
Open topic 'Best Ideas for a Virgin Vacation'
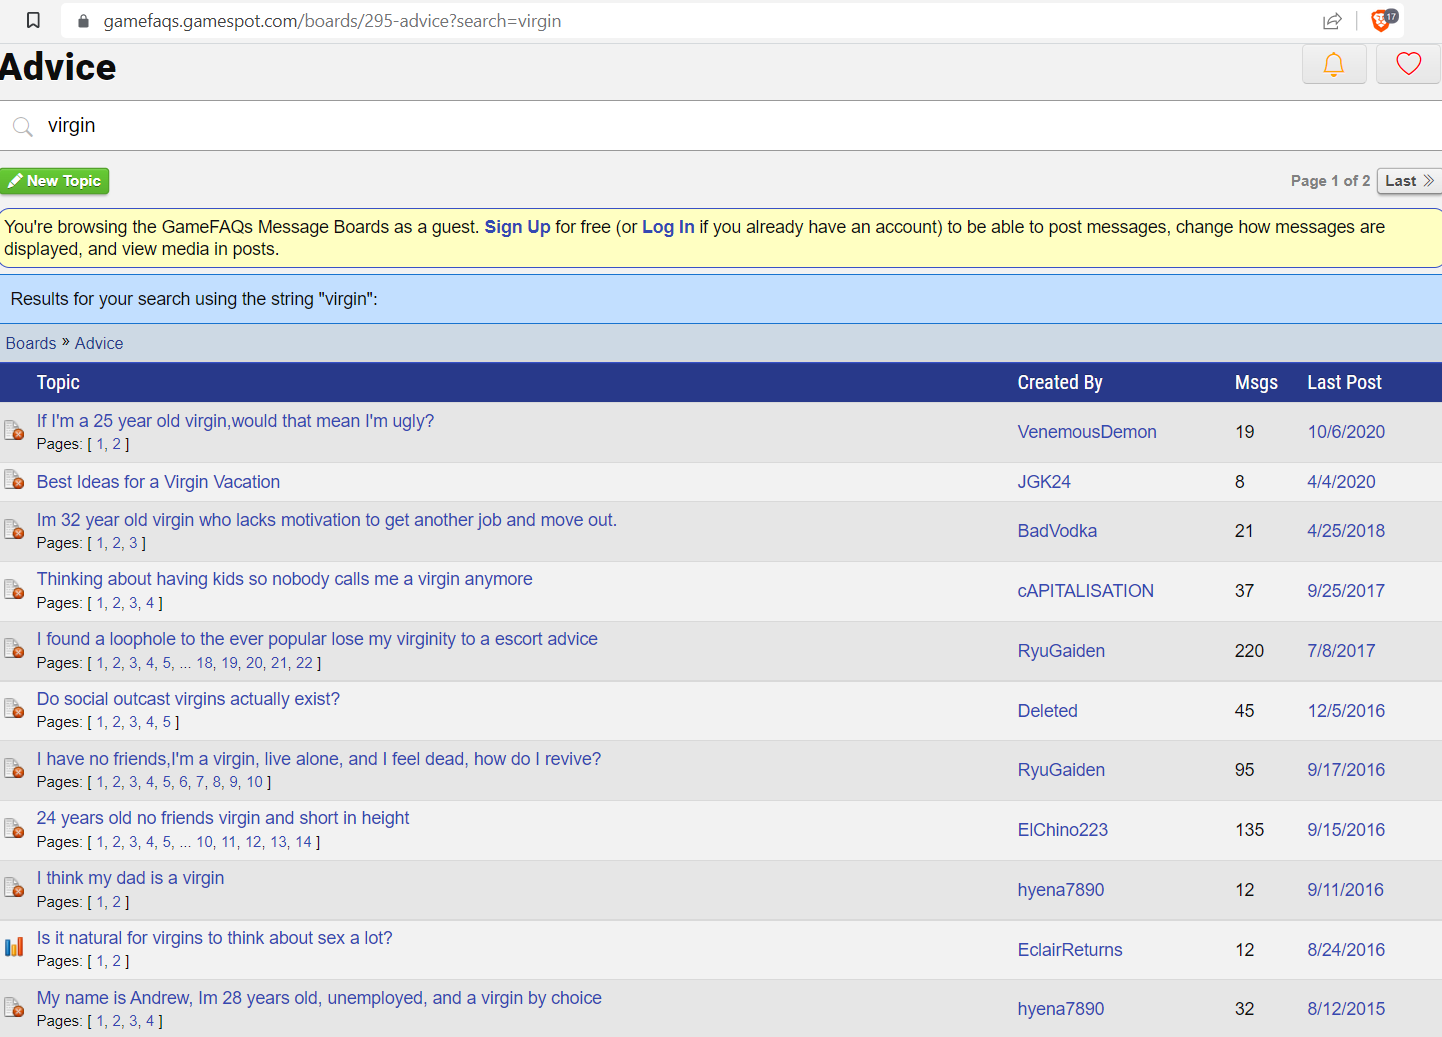(158, 482)
